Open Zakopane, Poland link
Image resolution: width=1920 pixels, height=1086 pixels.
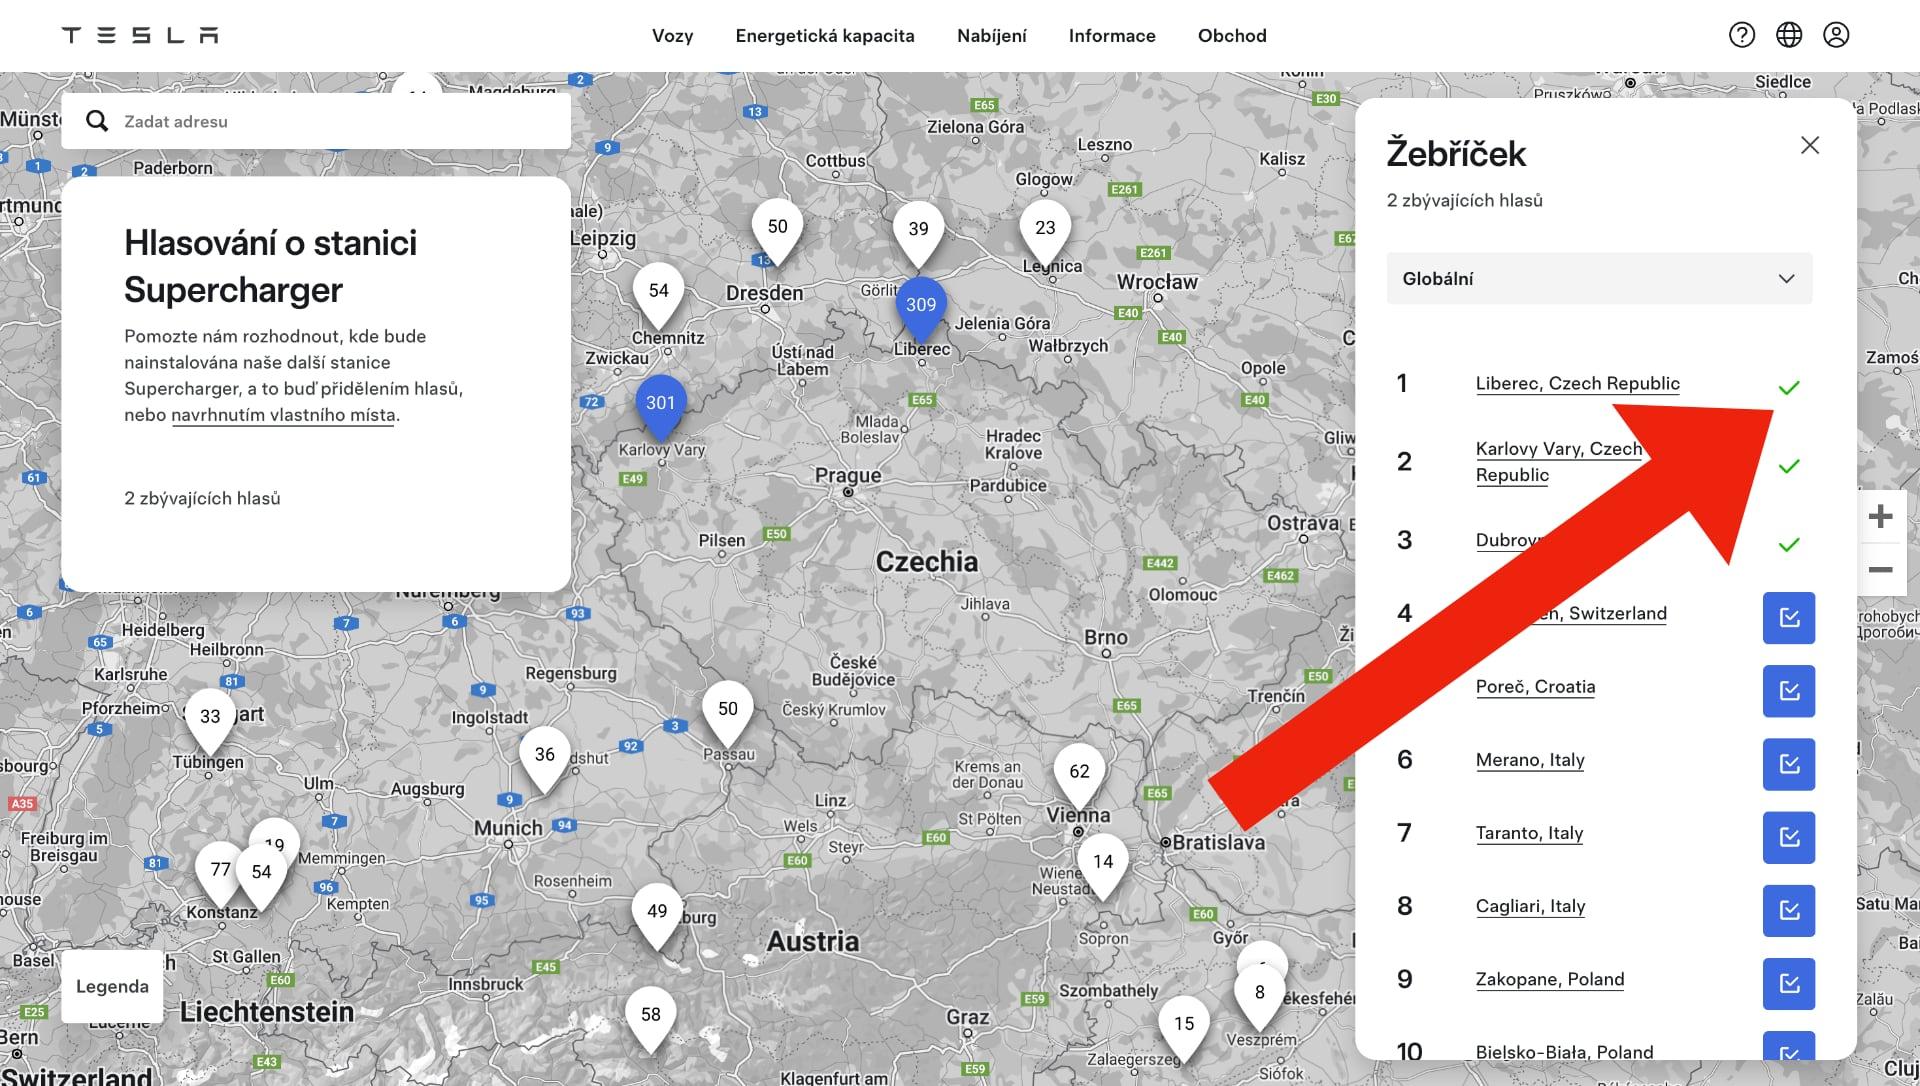pos(1549,980)
